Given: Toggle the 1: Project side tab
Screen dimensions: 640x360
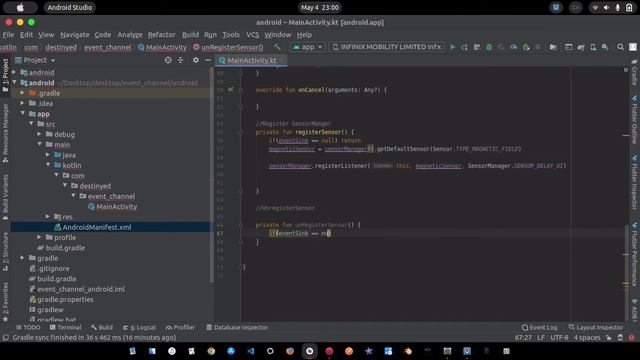Looking at the screenshot, I should pos(5,76).
